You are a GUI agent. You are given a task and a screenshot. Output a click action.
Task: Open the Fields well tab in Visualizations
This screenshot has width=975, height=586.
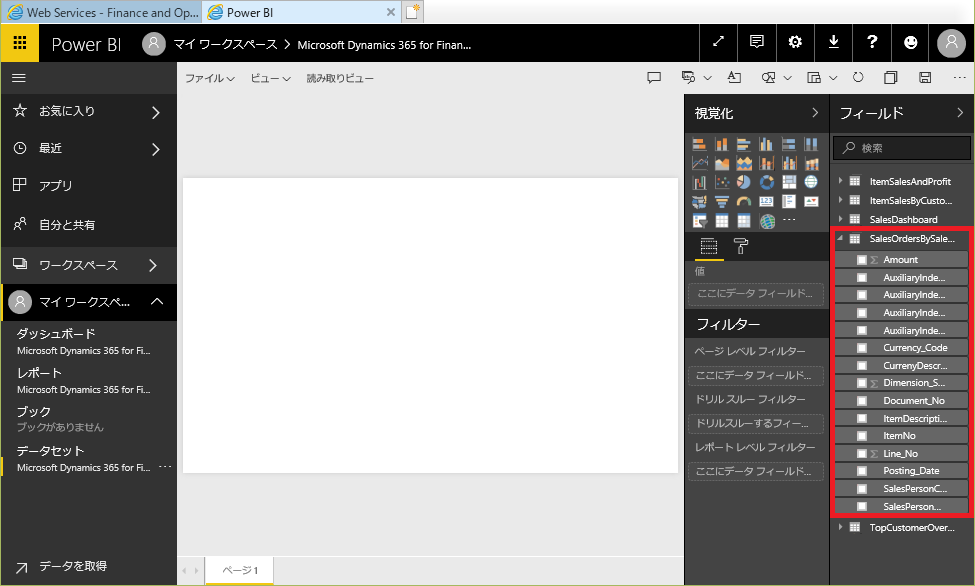[709, 246]
